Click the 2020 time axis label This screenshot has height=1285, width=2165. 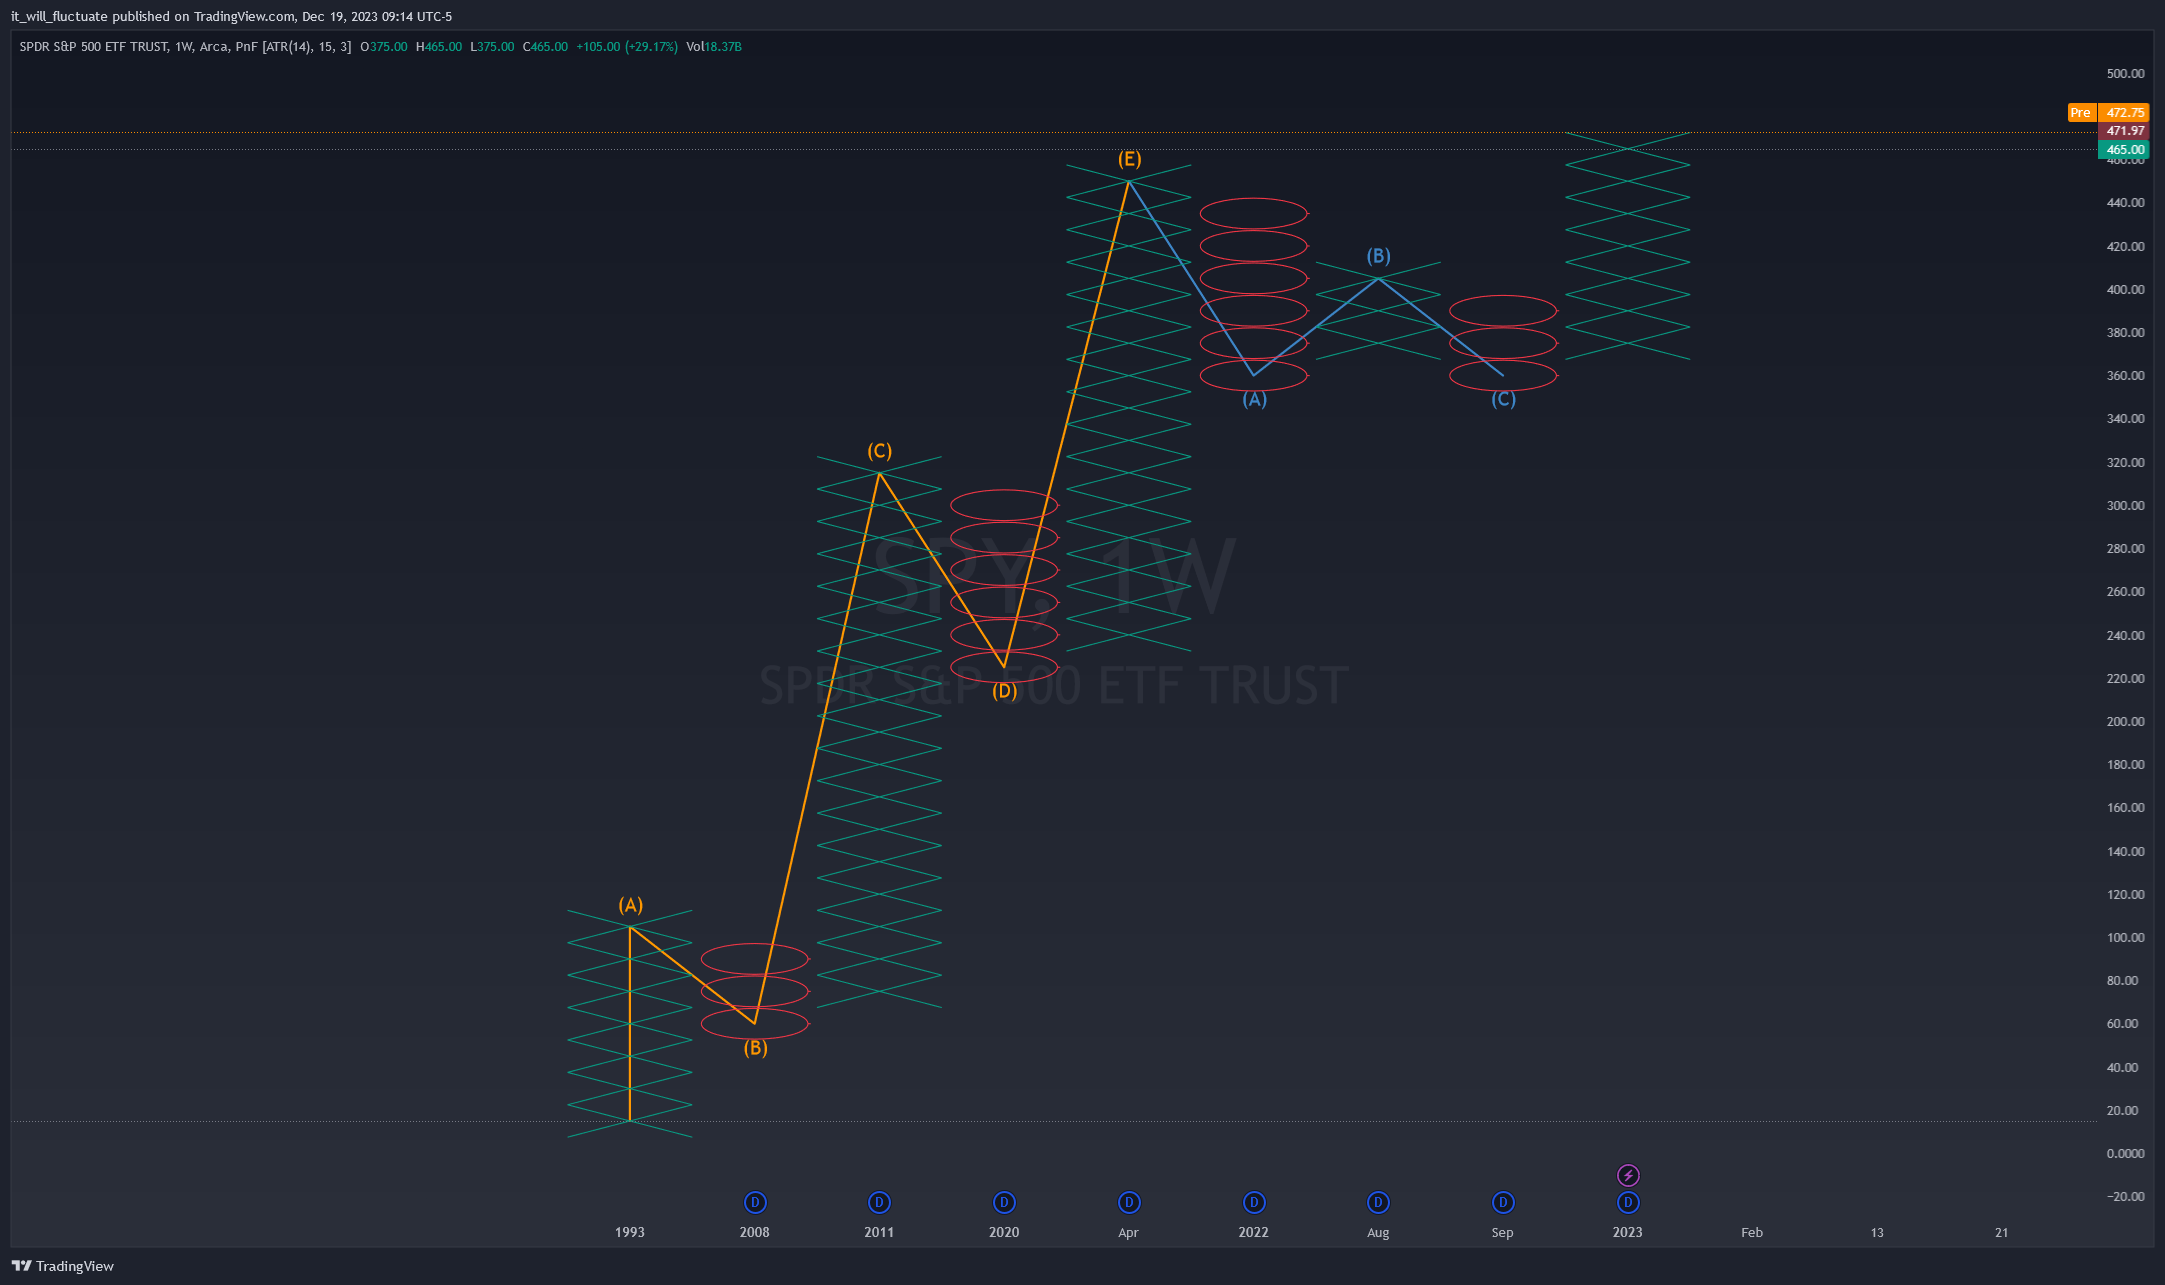pos(1004,1232)
